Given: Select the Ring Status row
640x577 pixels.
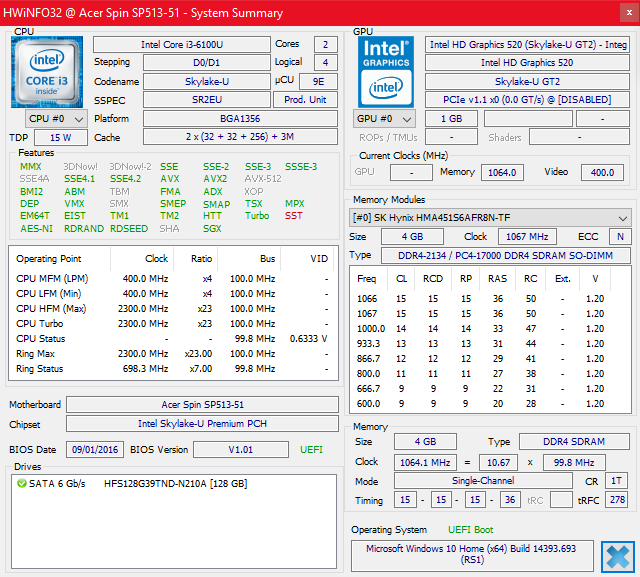Looking at the screenshot, I should pyautogui.click(x=173, y=369).
